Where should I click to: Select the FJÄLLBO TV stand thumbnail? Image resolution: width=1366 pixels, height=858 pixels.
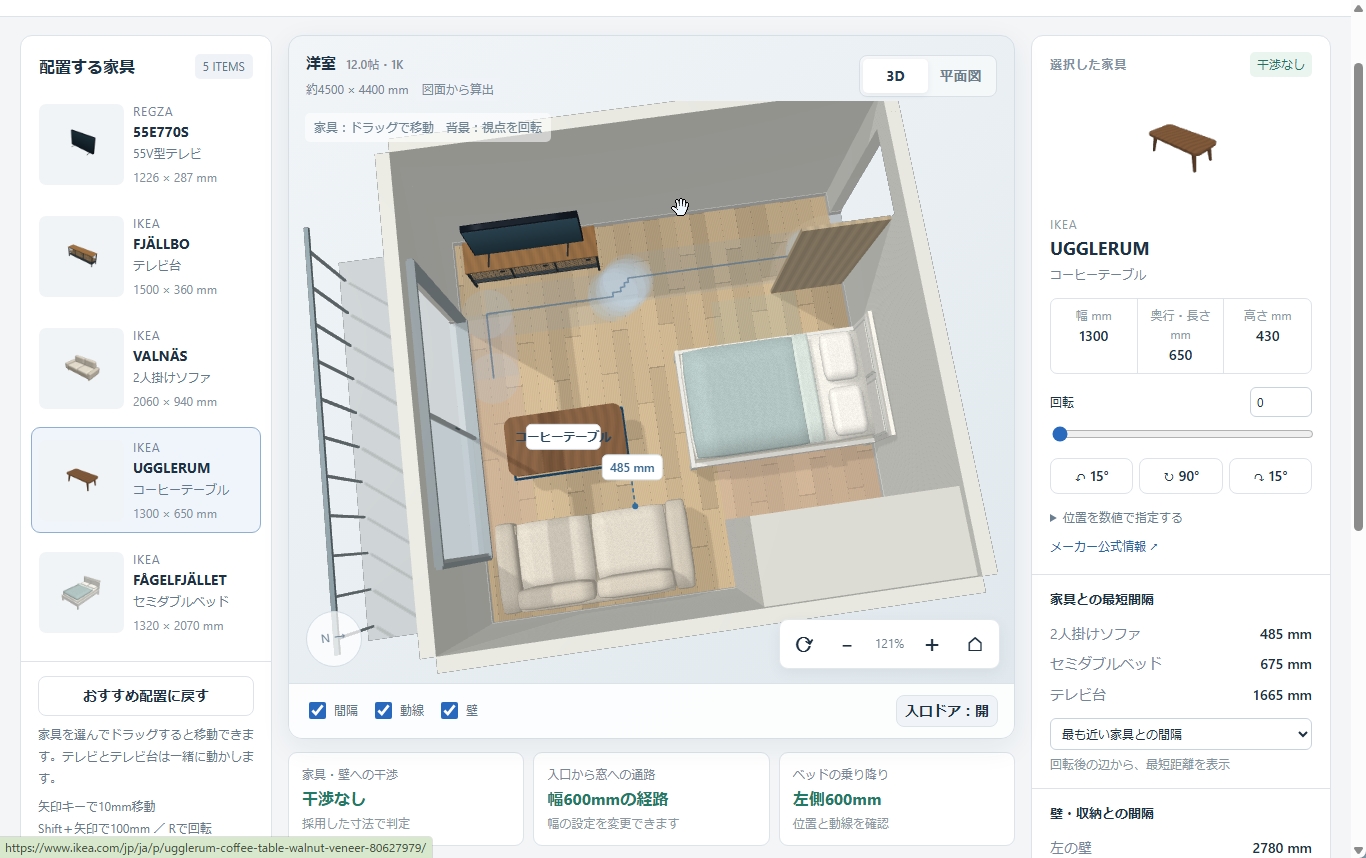[81, 256]
